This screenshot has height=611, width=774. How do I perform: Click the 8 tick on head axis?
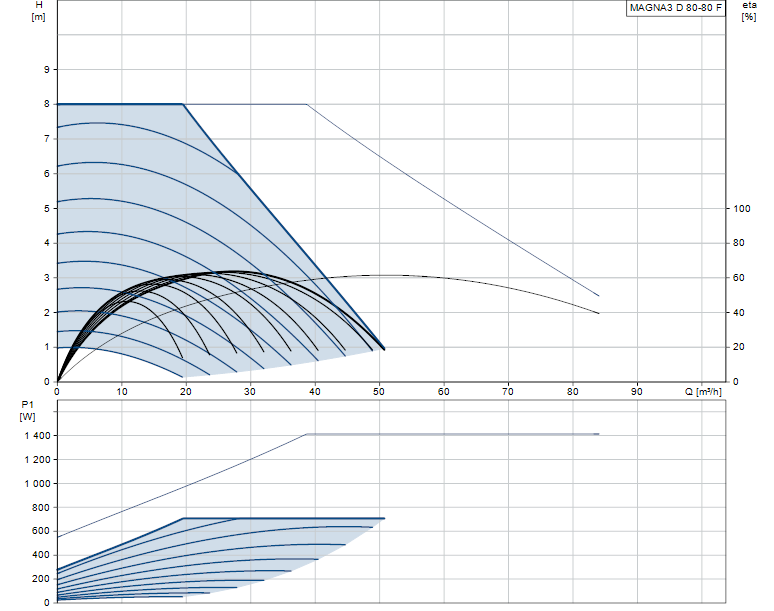(46, 104)
